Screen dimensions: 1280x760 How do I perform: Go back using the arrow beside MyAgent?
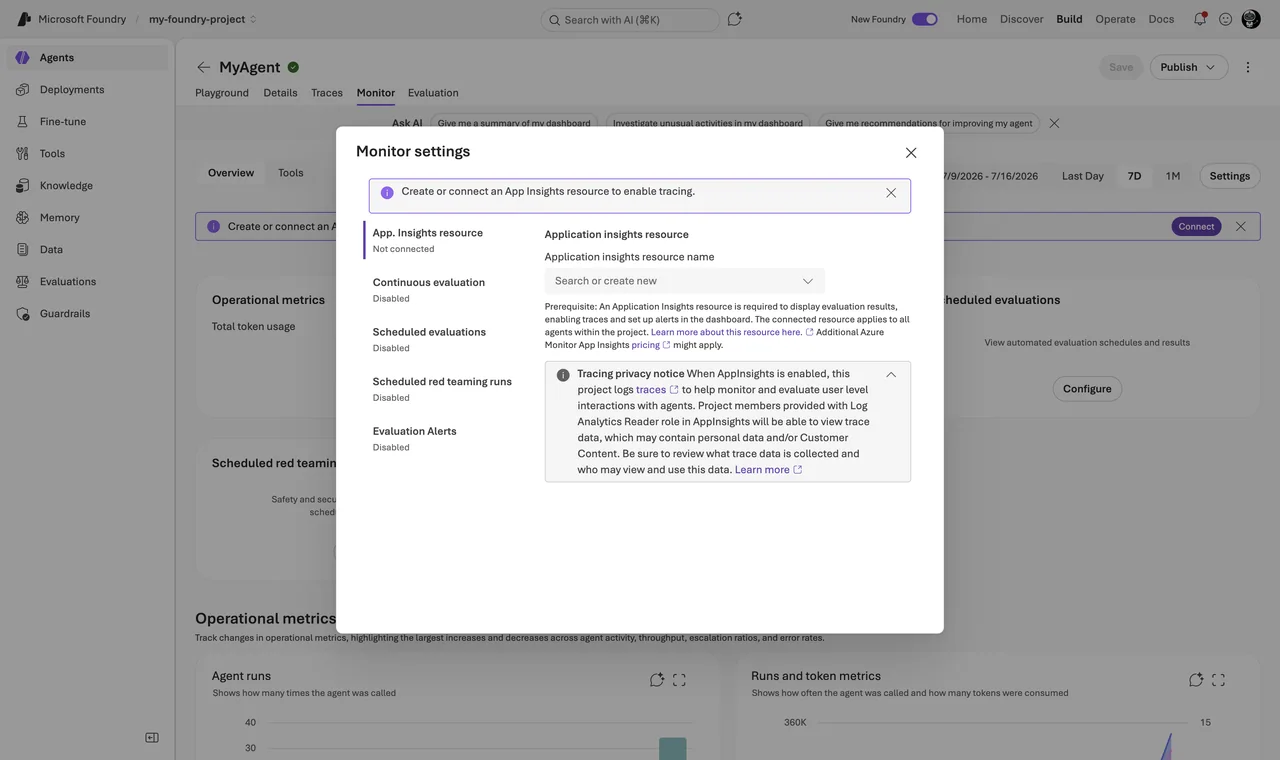tap(204, 67)
